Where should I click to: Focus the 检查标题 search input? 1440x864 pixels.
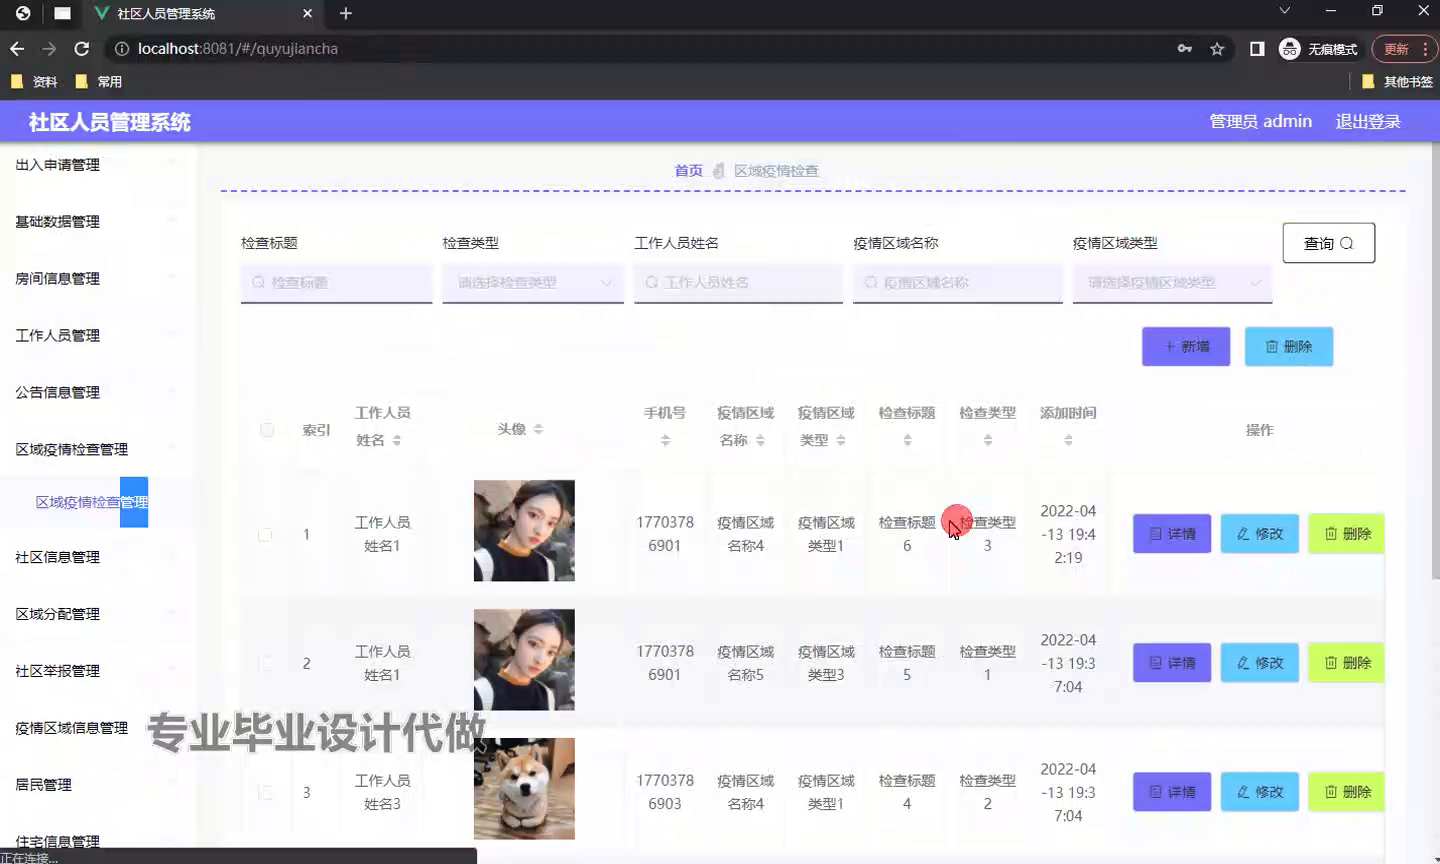click(x=336, y=283)
